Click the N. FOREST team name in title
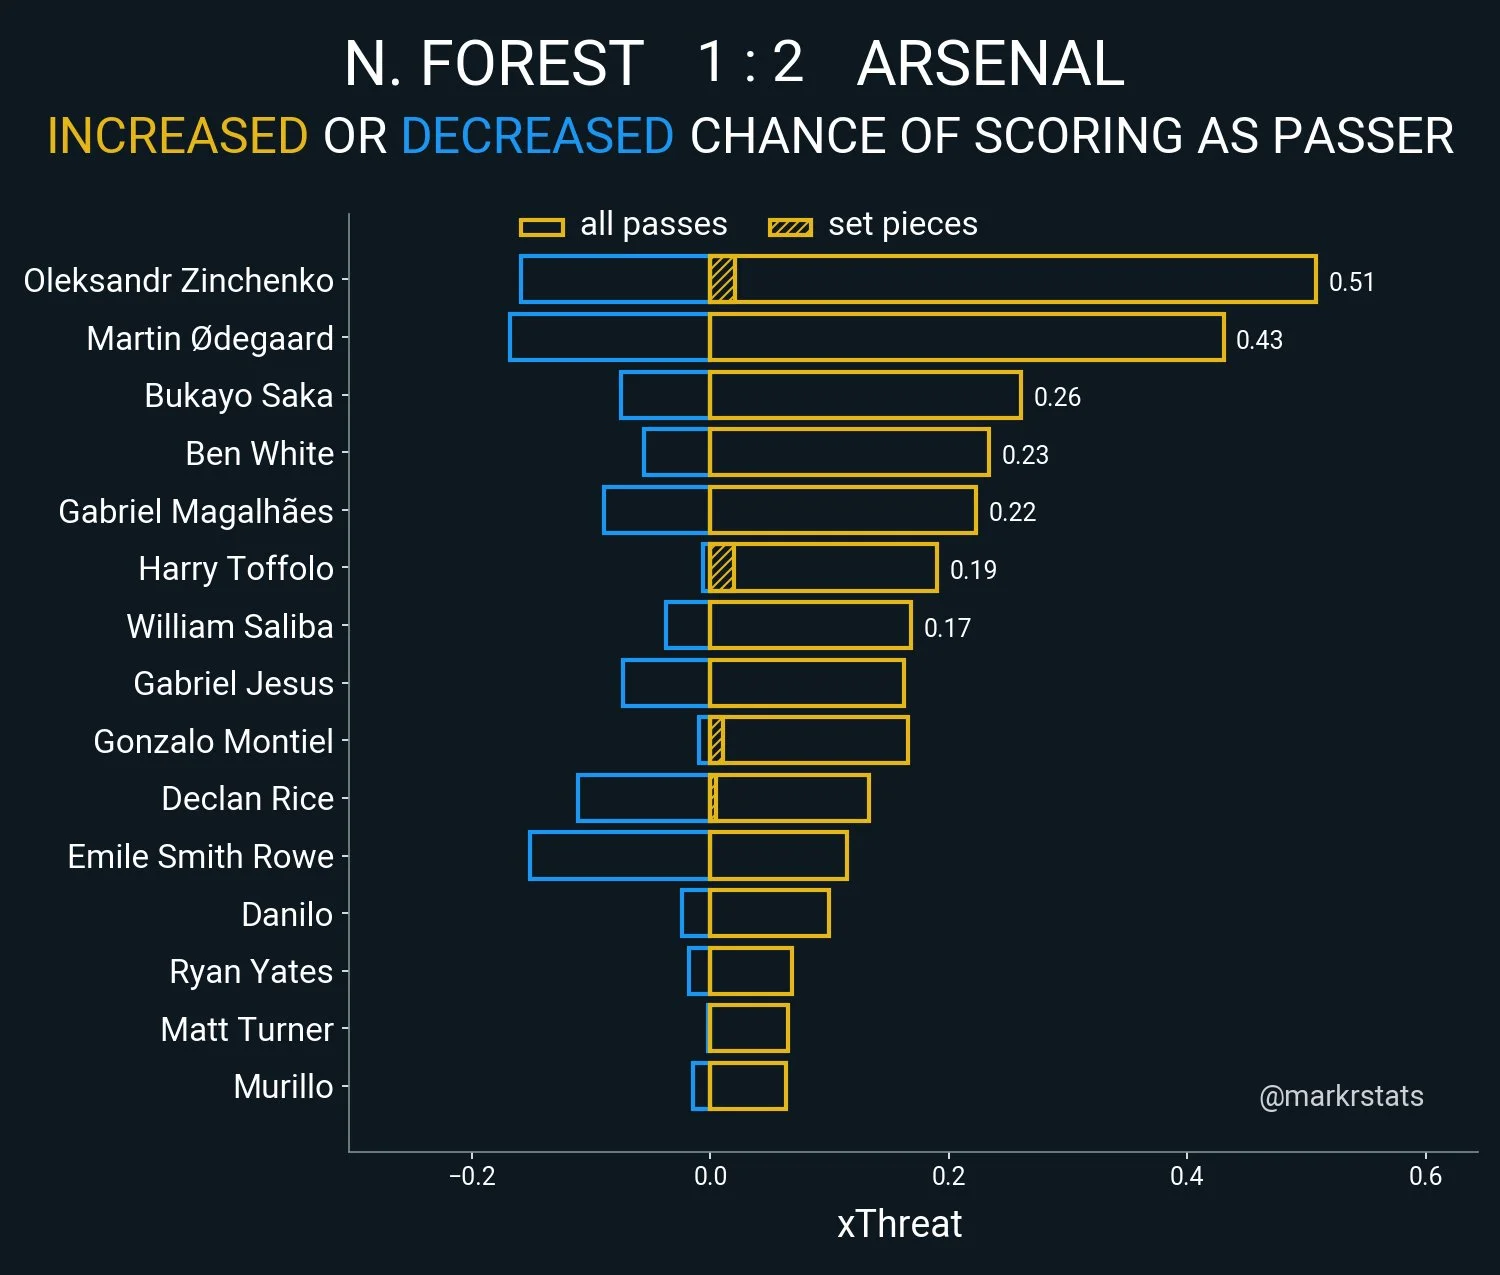 [x=494, y=64]
